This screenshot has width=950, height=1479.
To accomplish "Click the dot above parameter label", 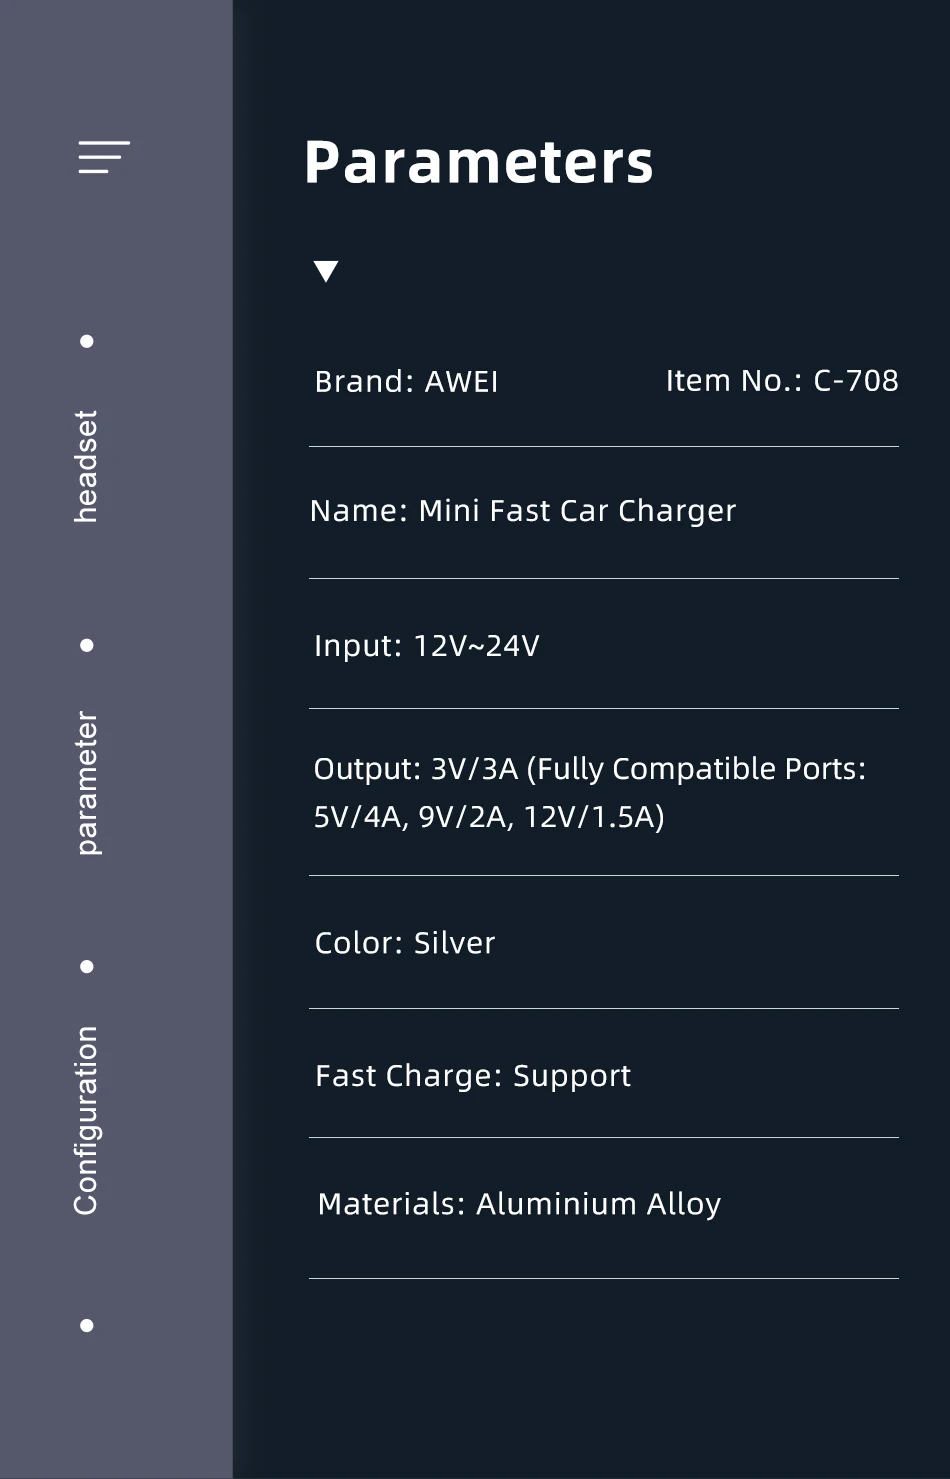I will point(87,645).
